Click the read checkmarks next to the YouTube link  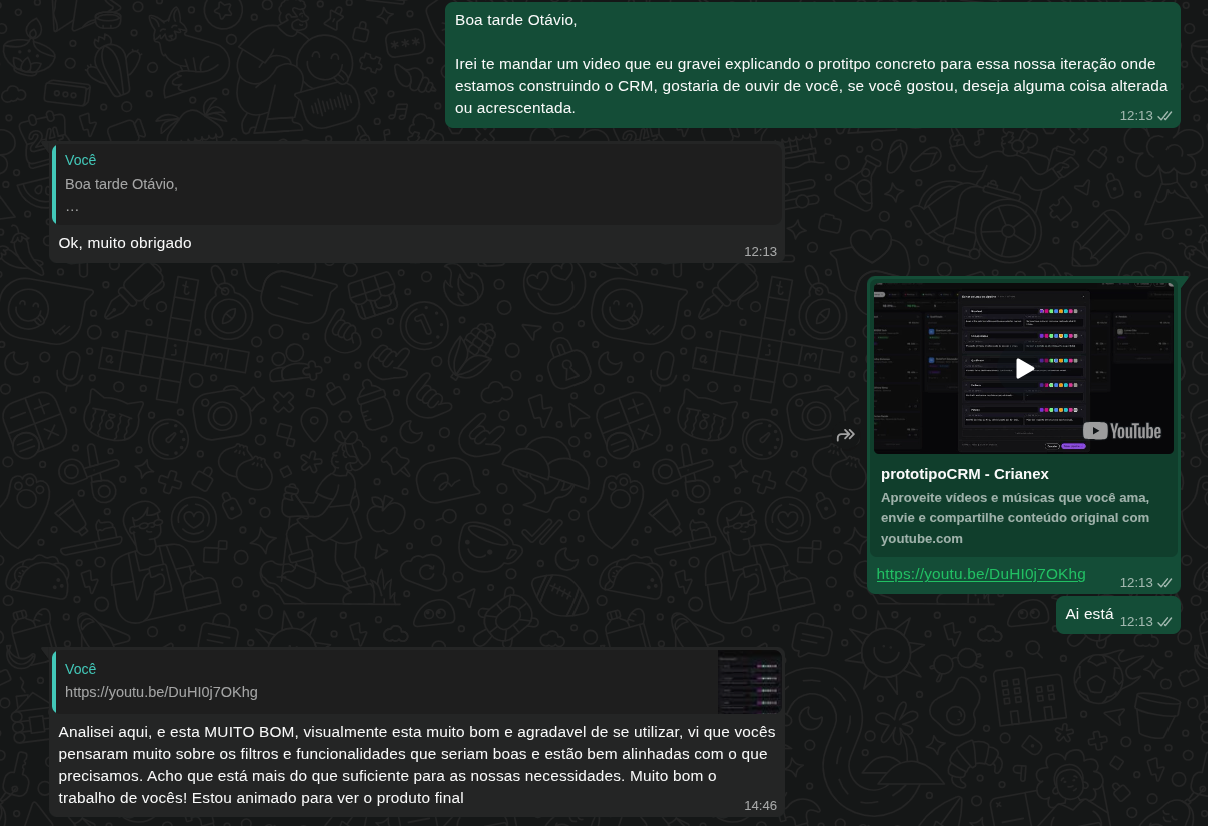click(x=1164, y=583)
